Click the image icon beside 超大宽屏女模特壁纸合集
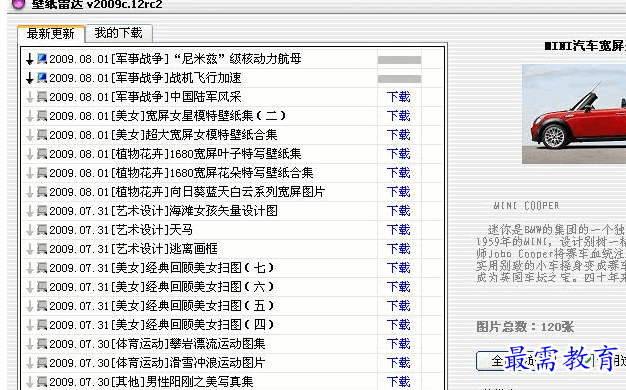This screenshot has height=390, width=626. click(42, 135)
